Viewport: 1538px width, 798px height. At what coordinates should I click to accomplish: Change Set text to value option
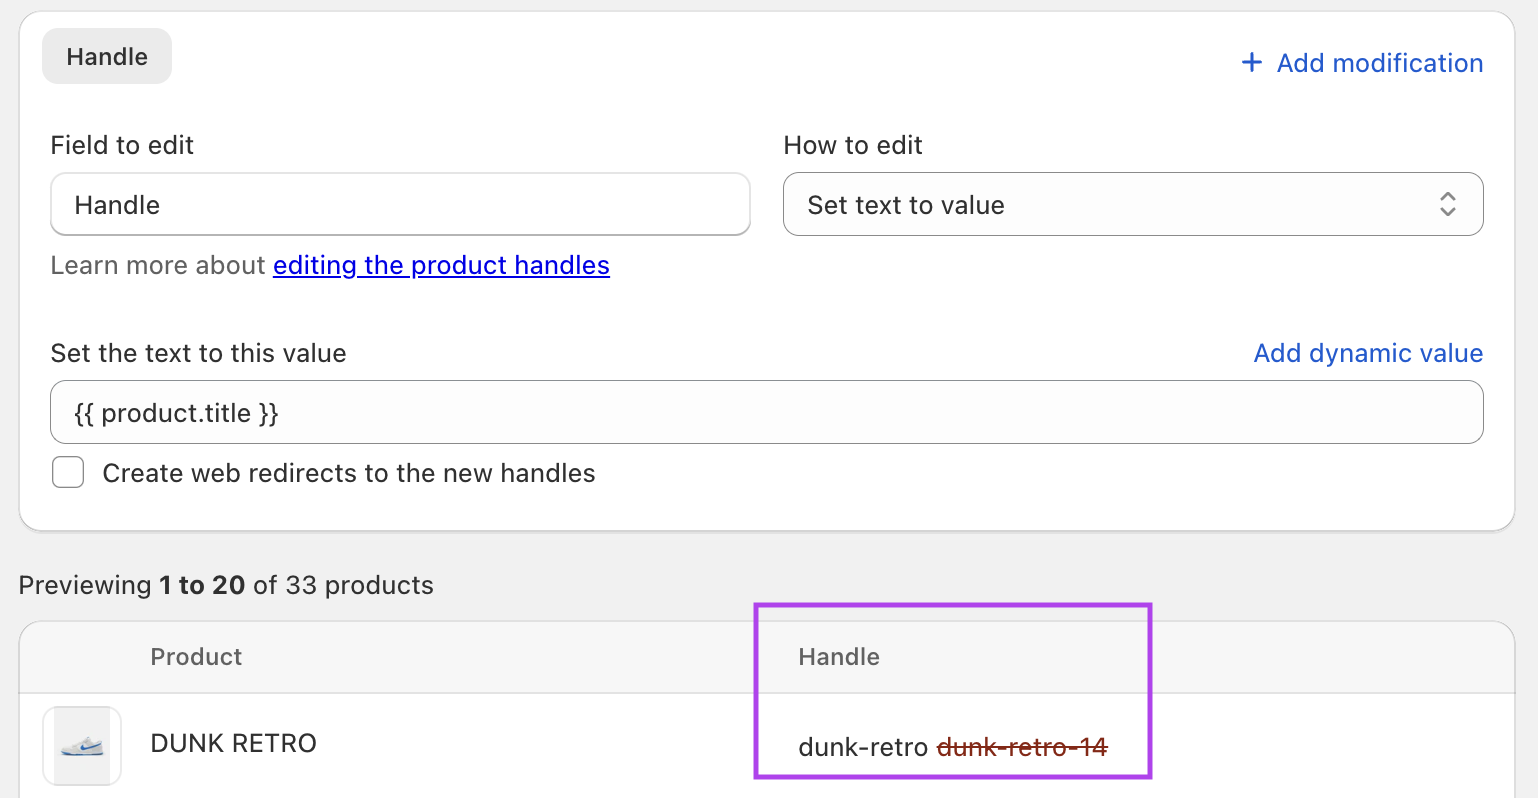[x=1133, y=204]
